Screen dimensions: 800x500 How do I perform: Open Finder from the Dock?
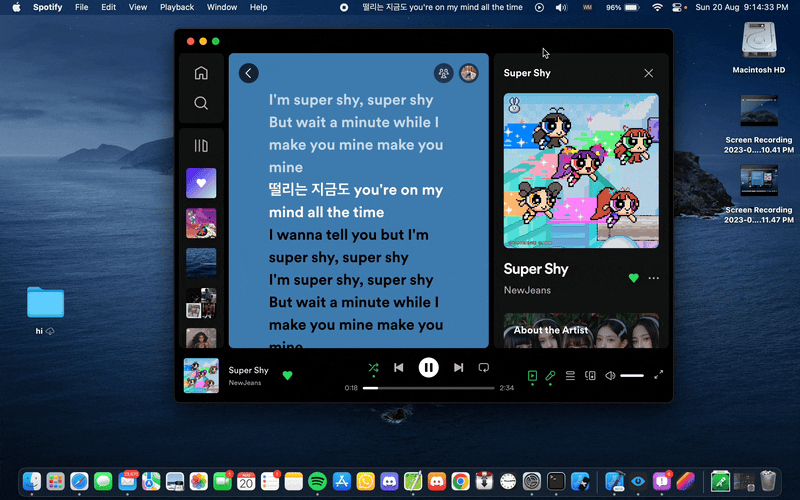click(x=32, y=481)
